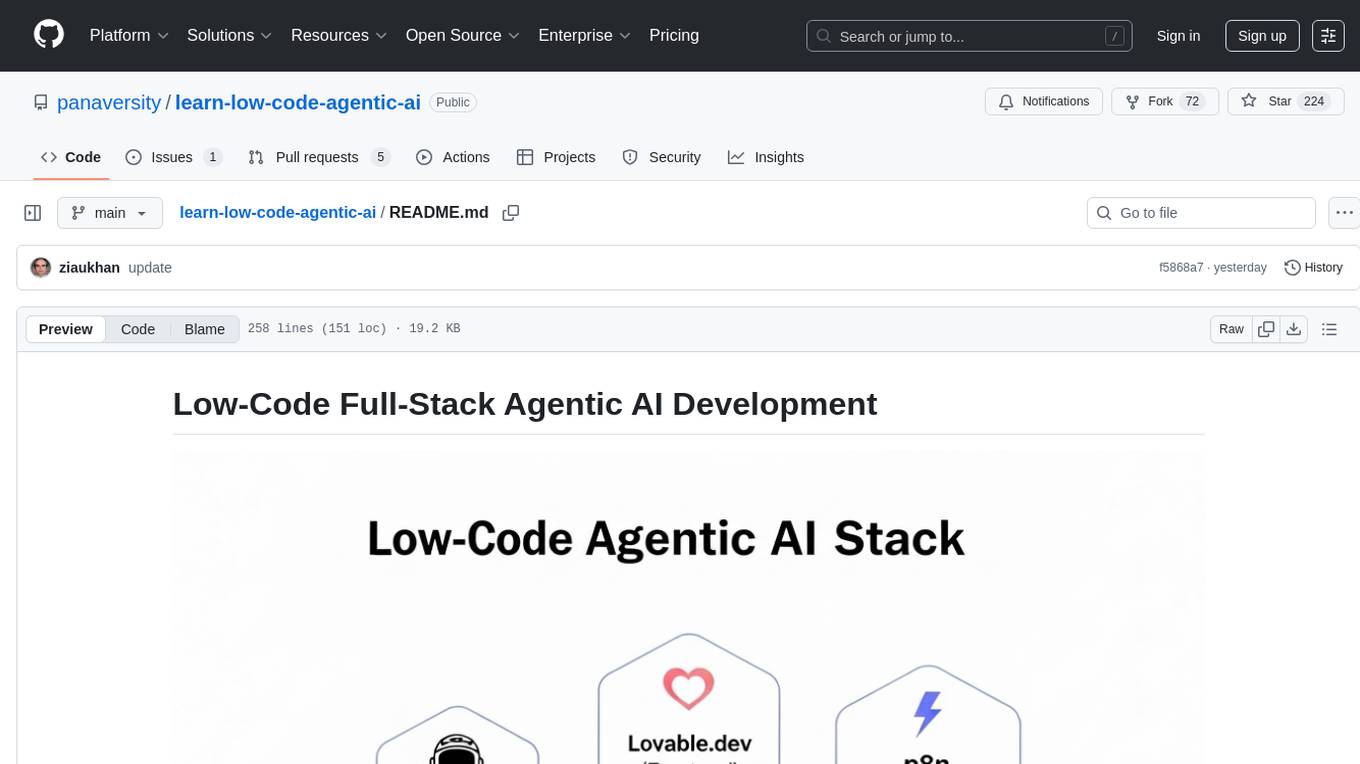The height and width of the screenshot is (764, 1360).
Task: Click the Issues count badge 1
Action: (x=212, y=157)
